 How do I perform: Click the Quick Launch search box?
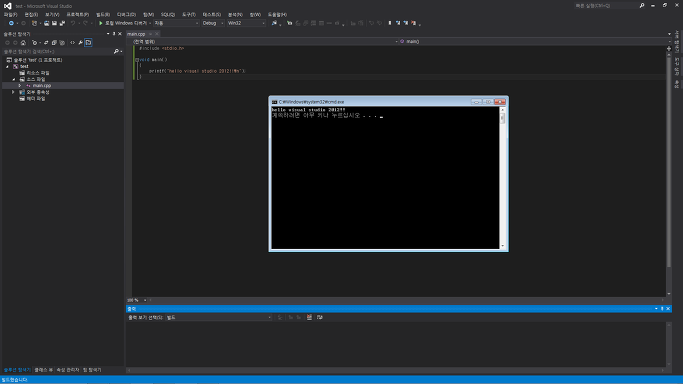605,6
